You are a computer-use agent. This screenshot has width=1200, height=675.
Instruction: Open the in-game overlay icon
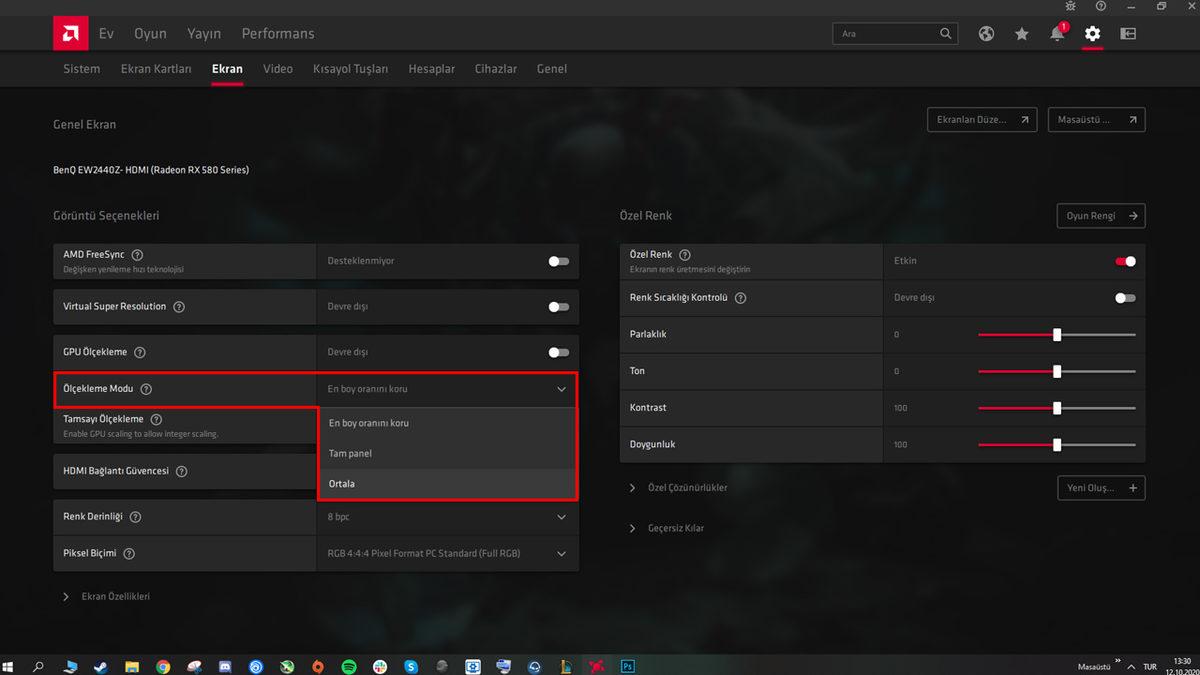click(x=1128, y=33)
